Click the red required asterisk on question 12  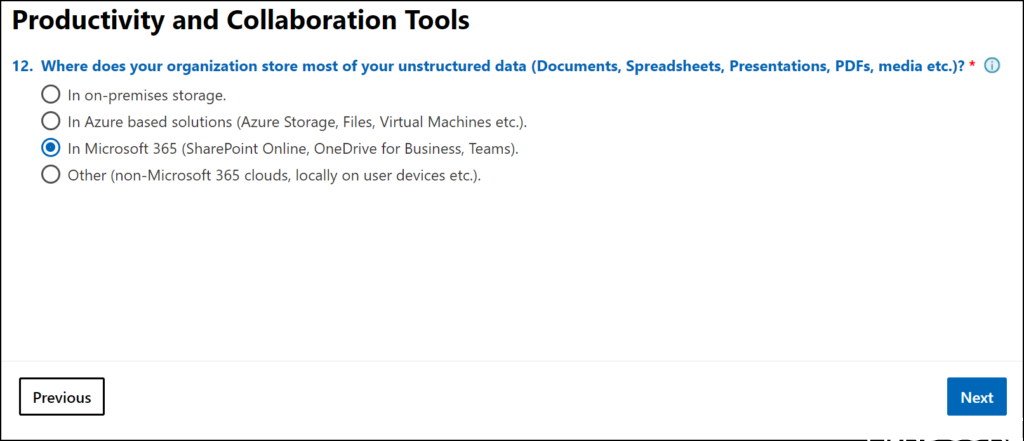point(972,66)
